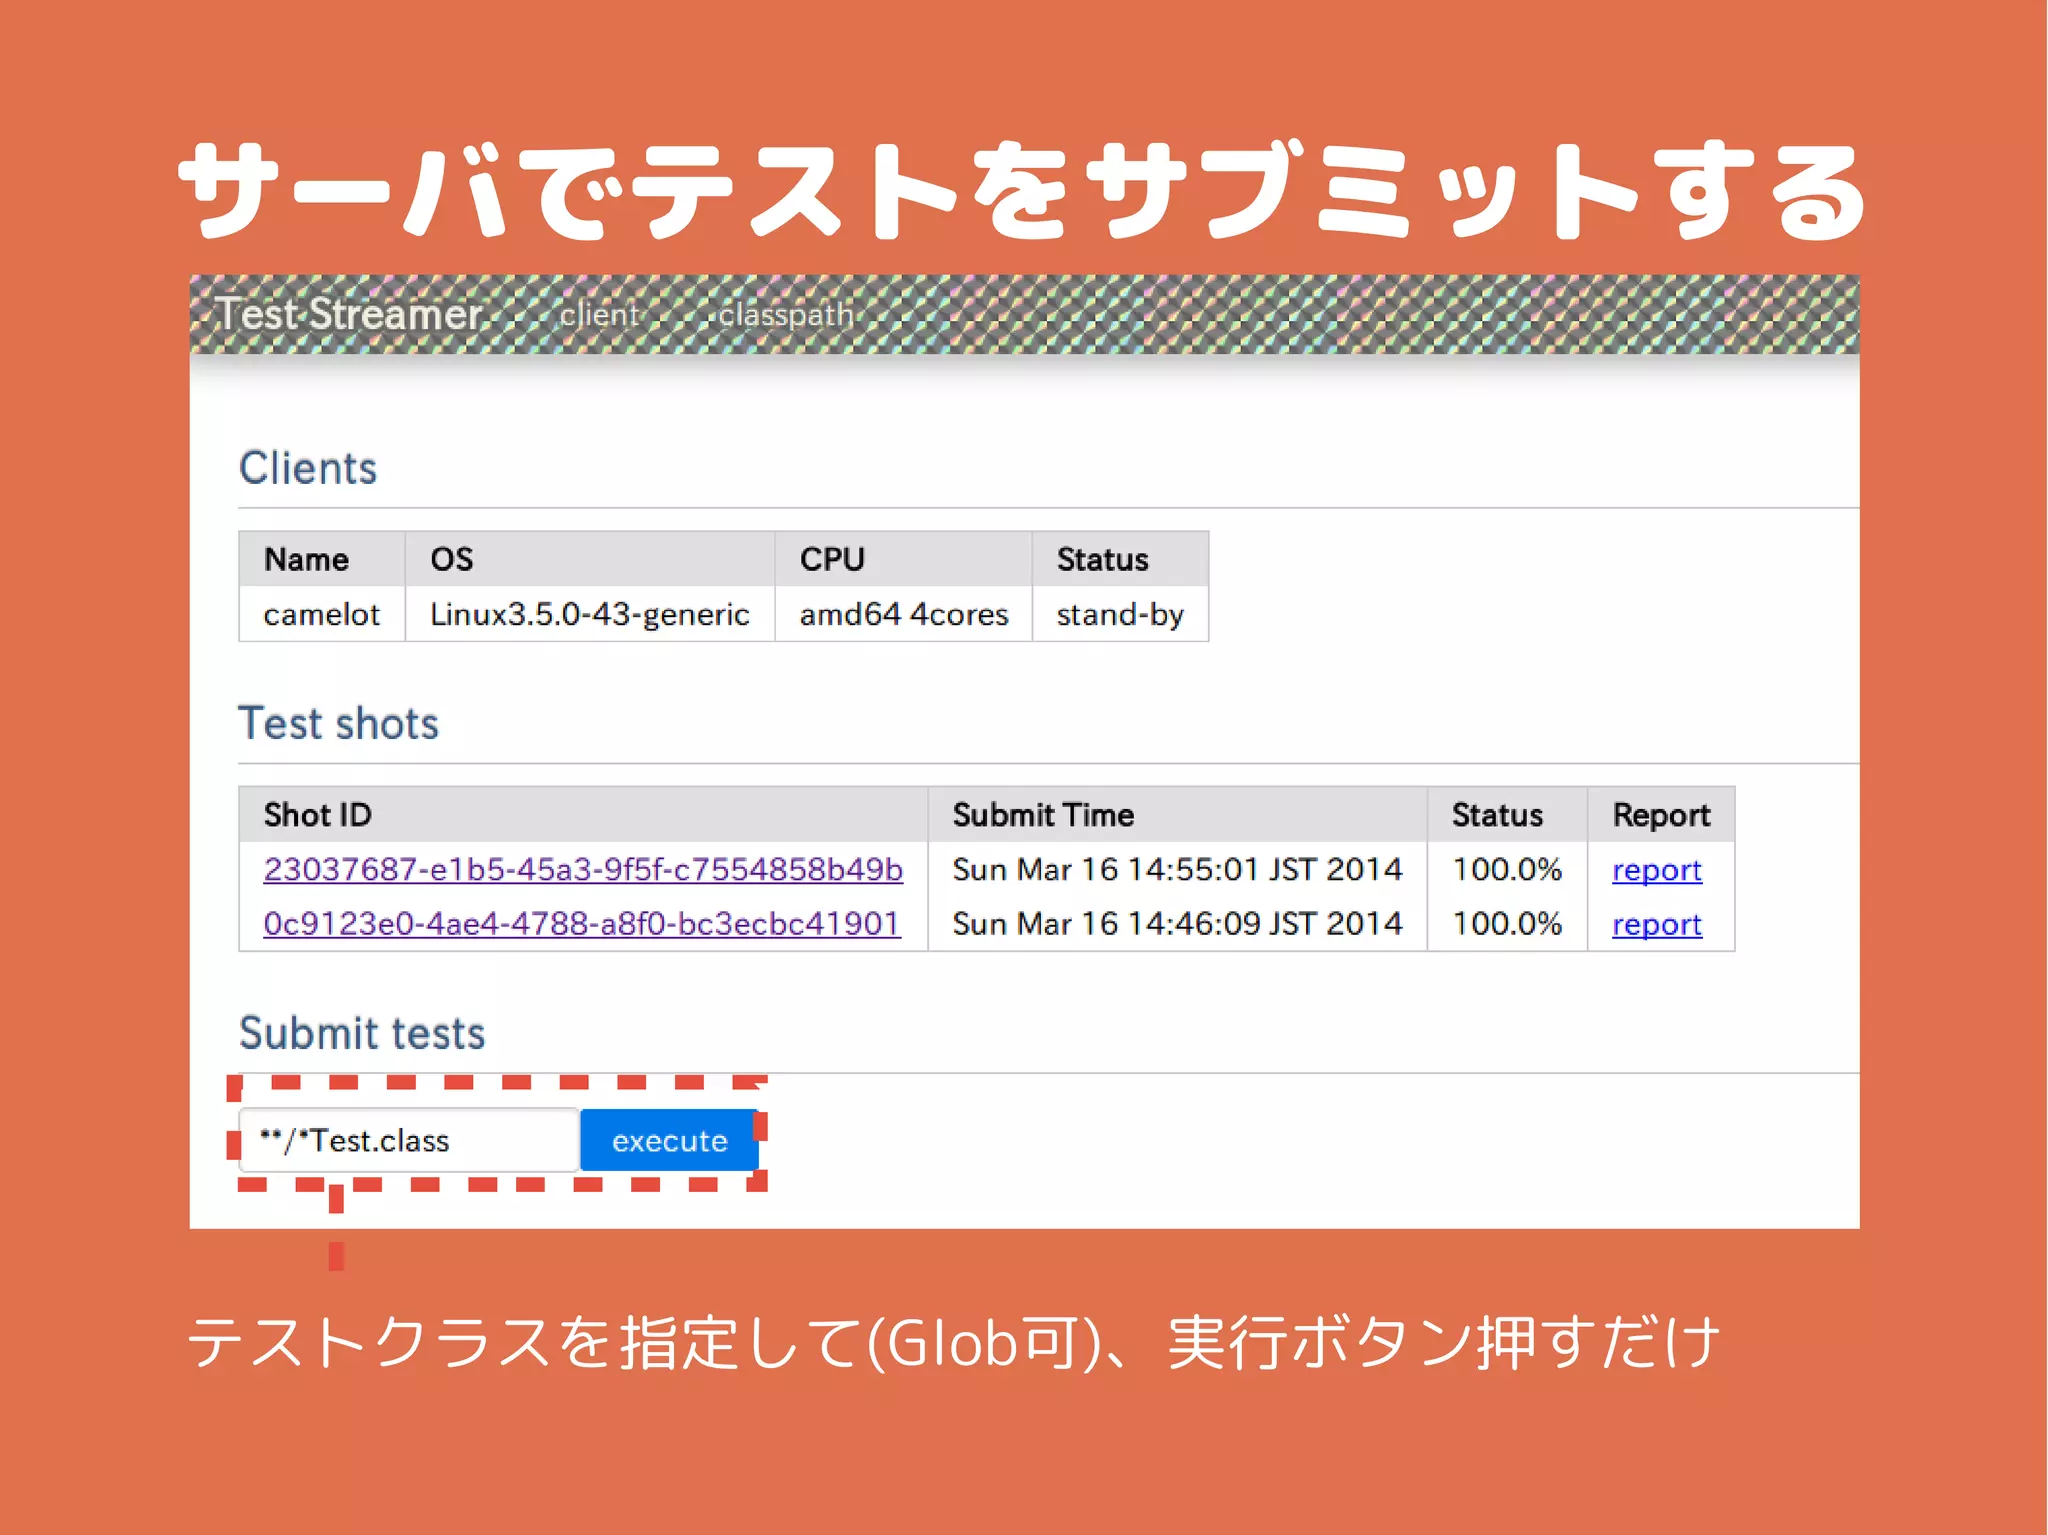Select the Linux3.5.0-43-generic OS cell

tap(590, 614)
